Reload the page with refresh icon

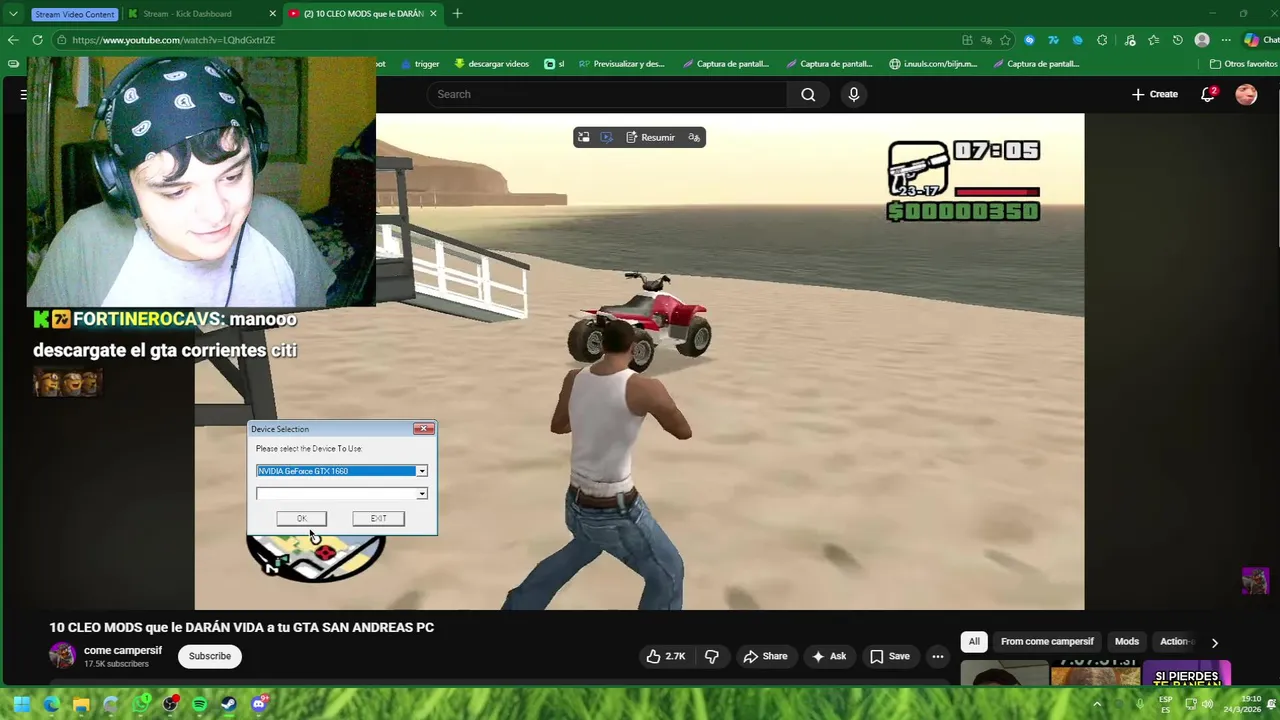point(37,40)
